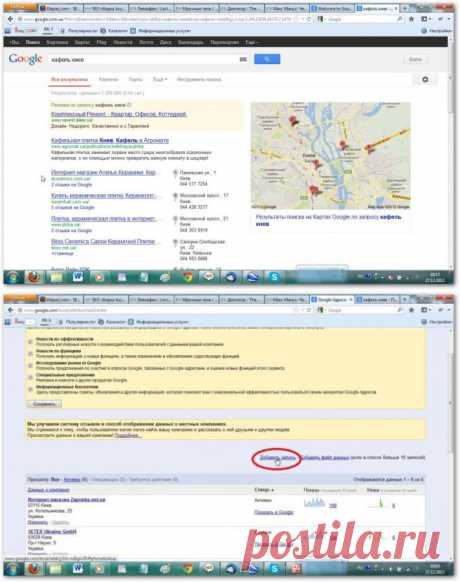Open 'Комплексный Ремонт' ad link
The image size is (460, 582).
pos(119,114)
